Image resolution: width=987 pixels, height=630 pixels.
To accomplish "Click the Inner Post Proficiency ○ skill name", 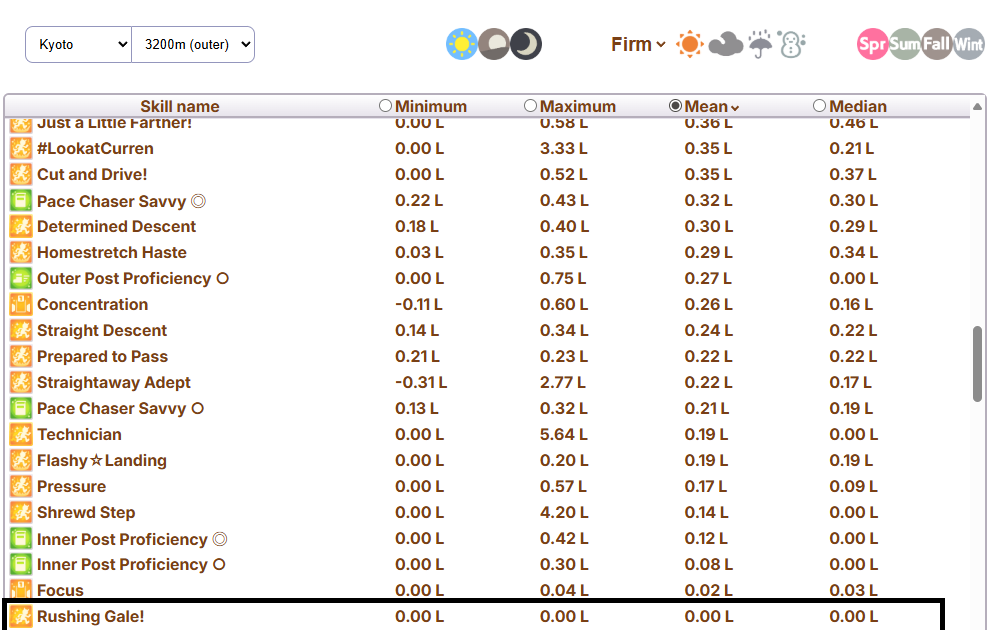I will 131,565.
